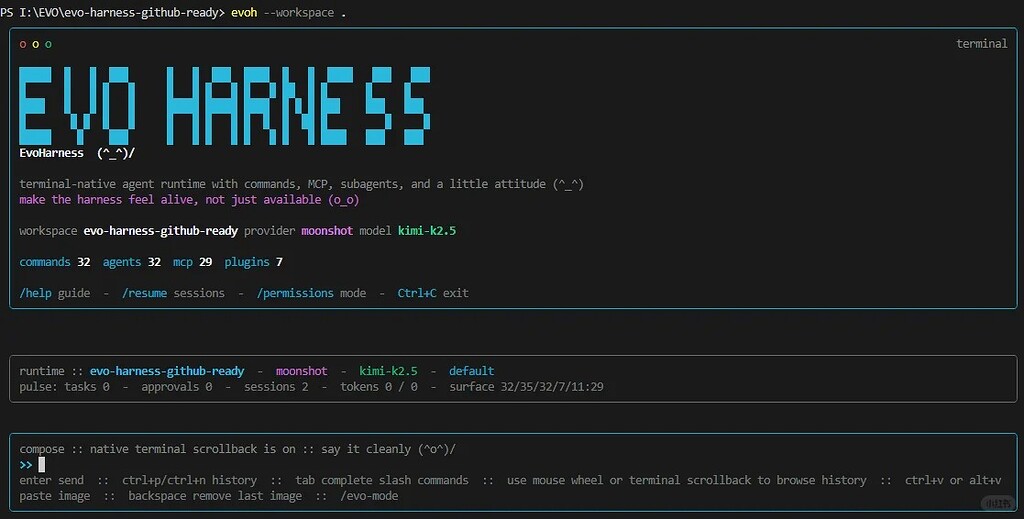Click 'evoh' command in PowerShell prompt line
Screen dimensions: 1024x519
click(244, 12)
